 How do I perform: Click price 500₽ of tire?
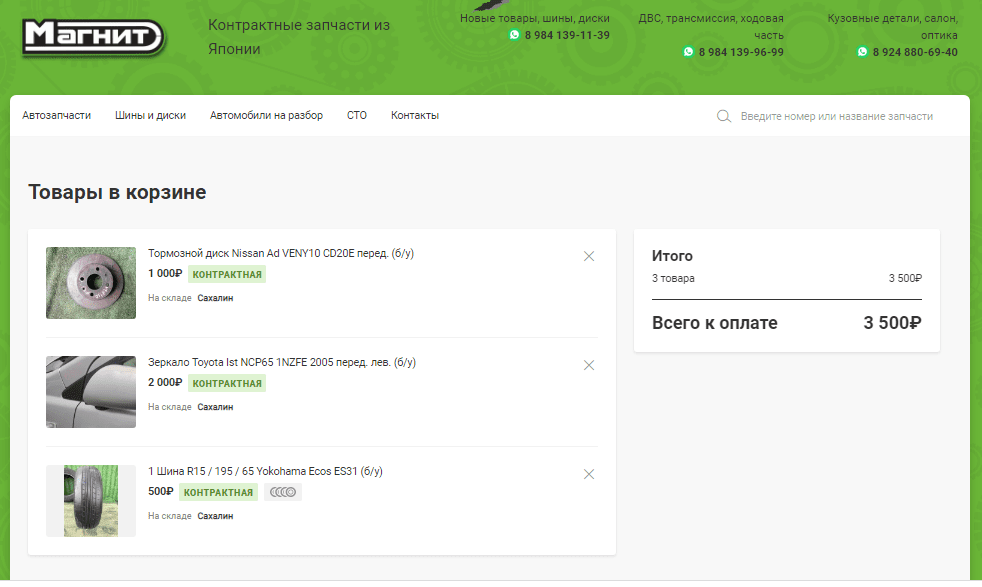160,492
